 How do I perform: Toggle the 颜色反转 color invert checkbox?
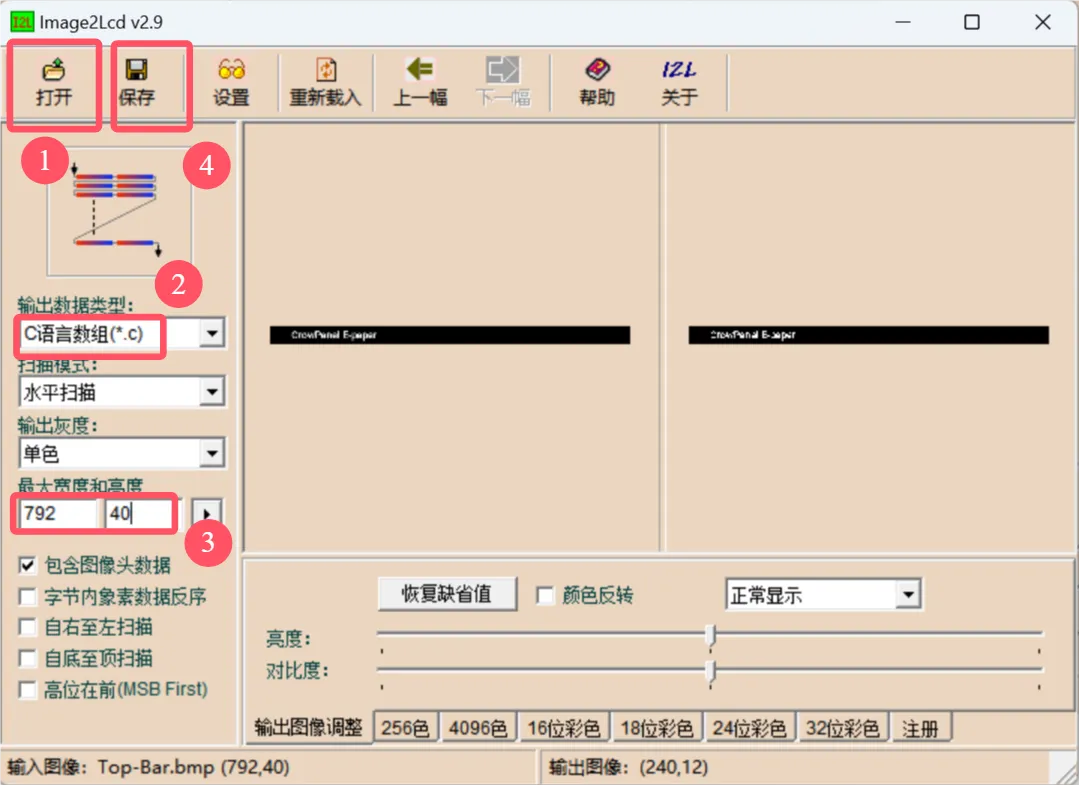545,596
